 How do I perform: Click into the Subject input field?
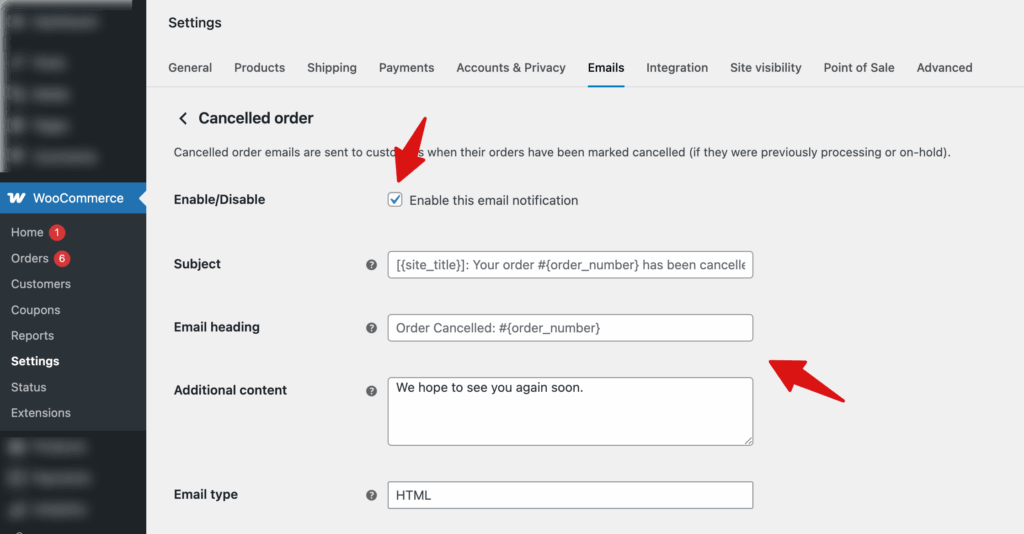pyautogui.click(x=570, y=264)
